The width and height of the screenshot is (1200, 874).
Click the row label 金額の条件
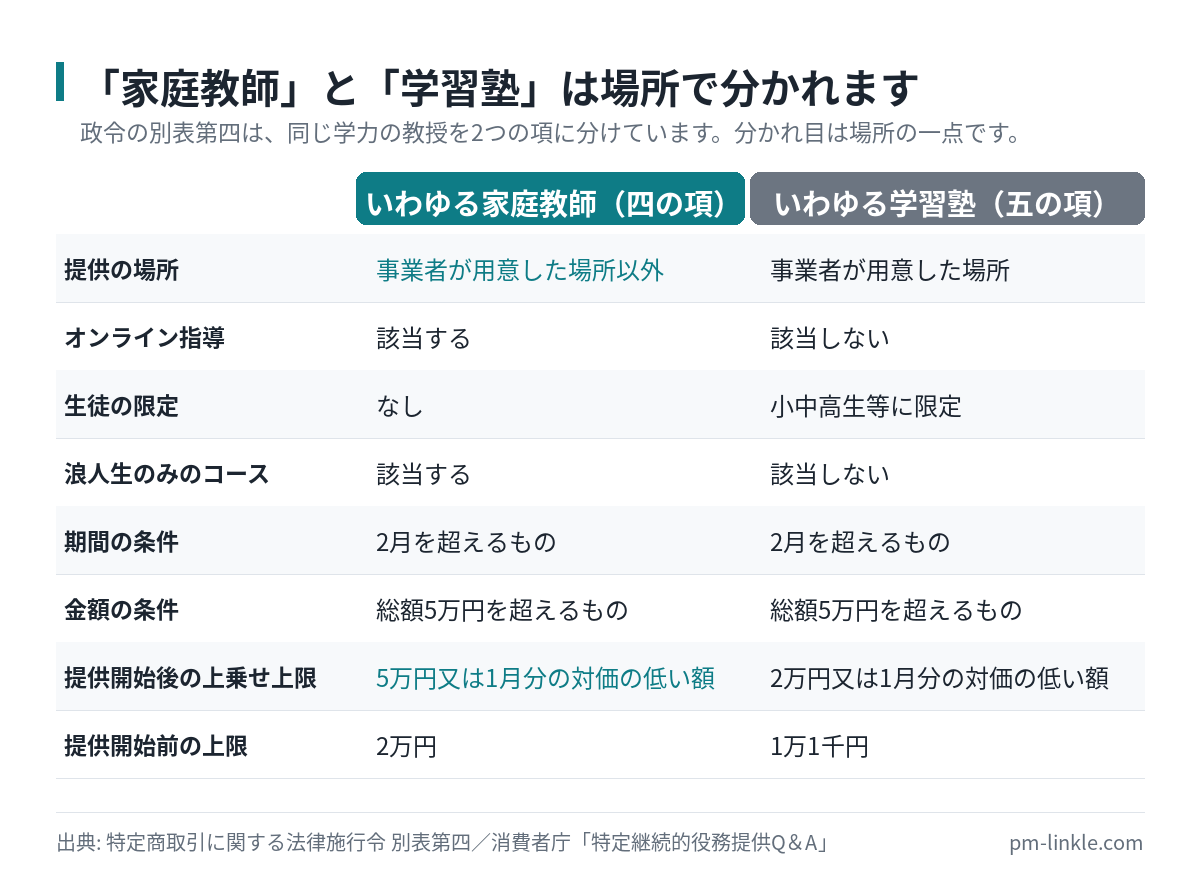tap(121, 609)
